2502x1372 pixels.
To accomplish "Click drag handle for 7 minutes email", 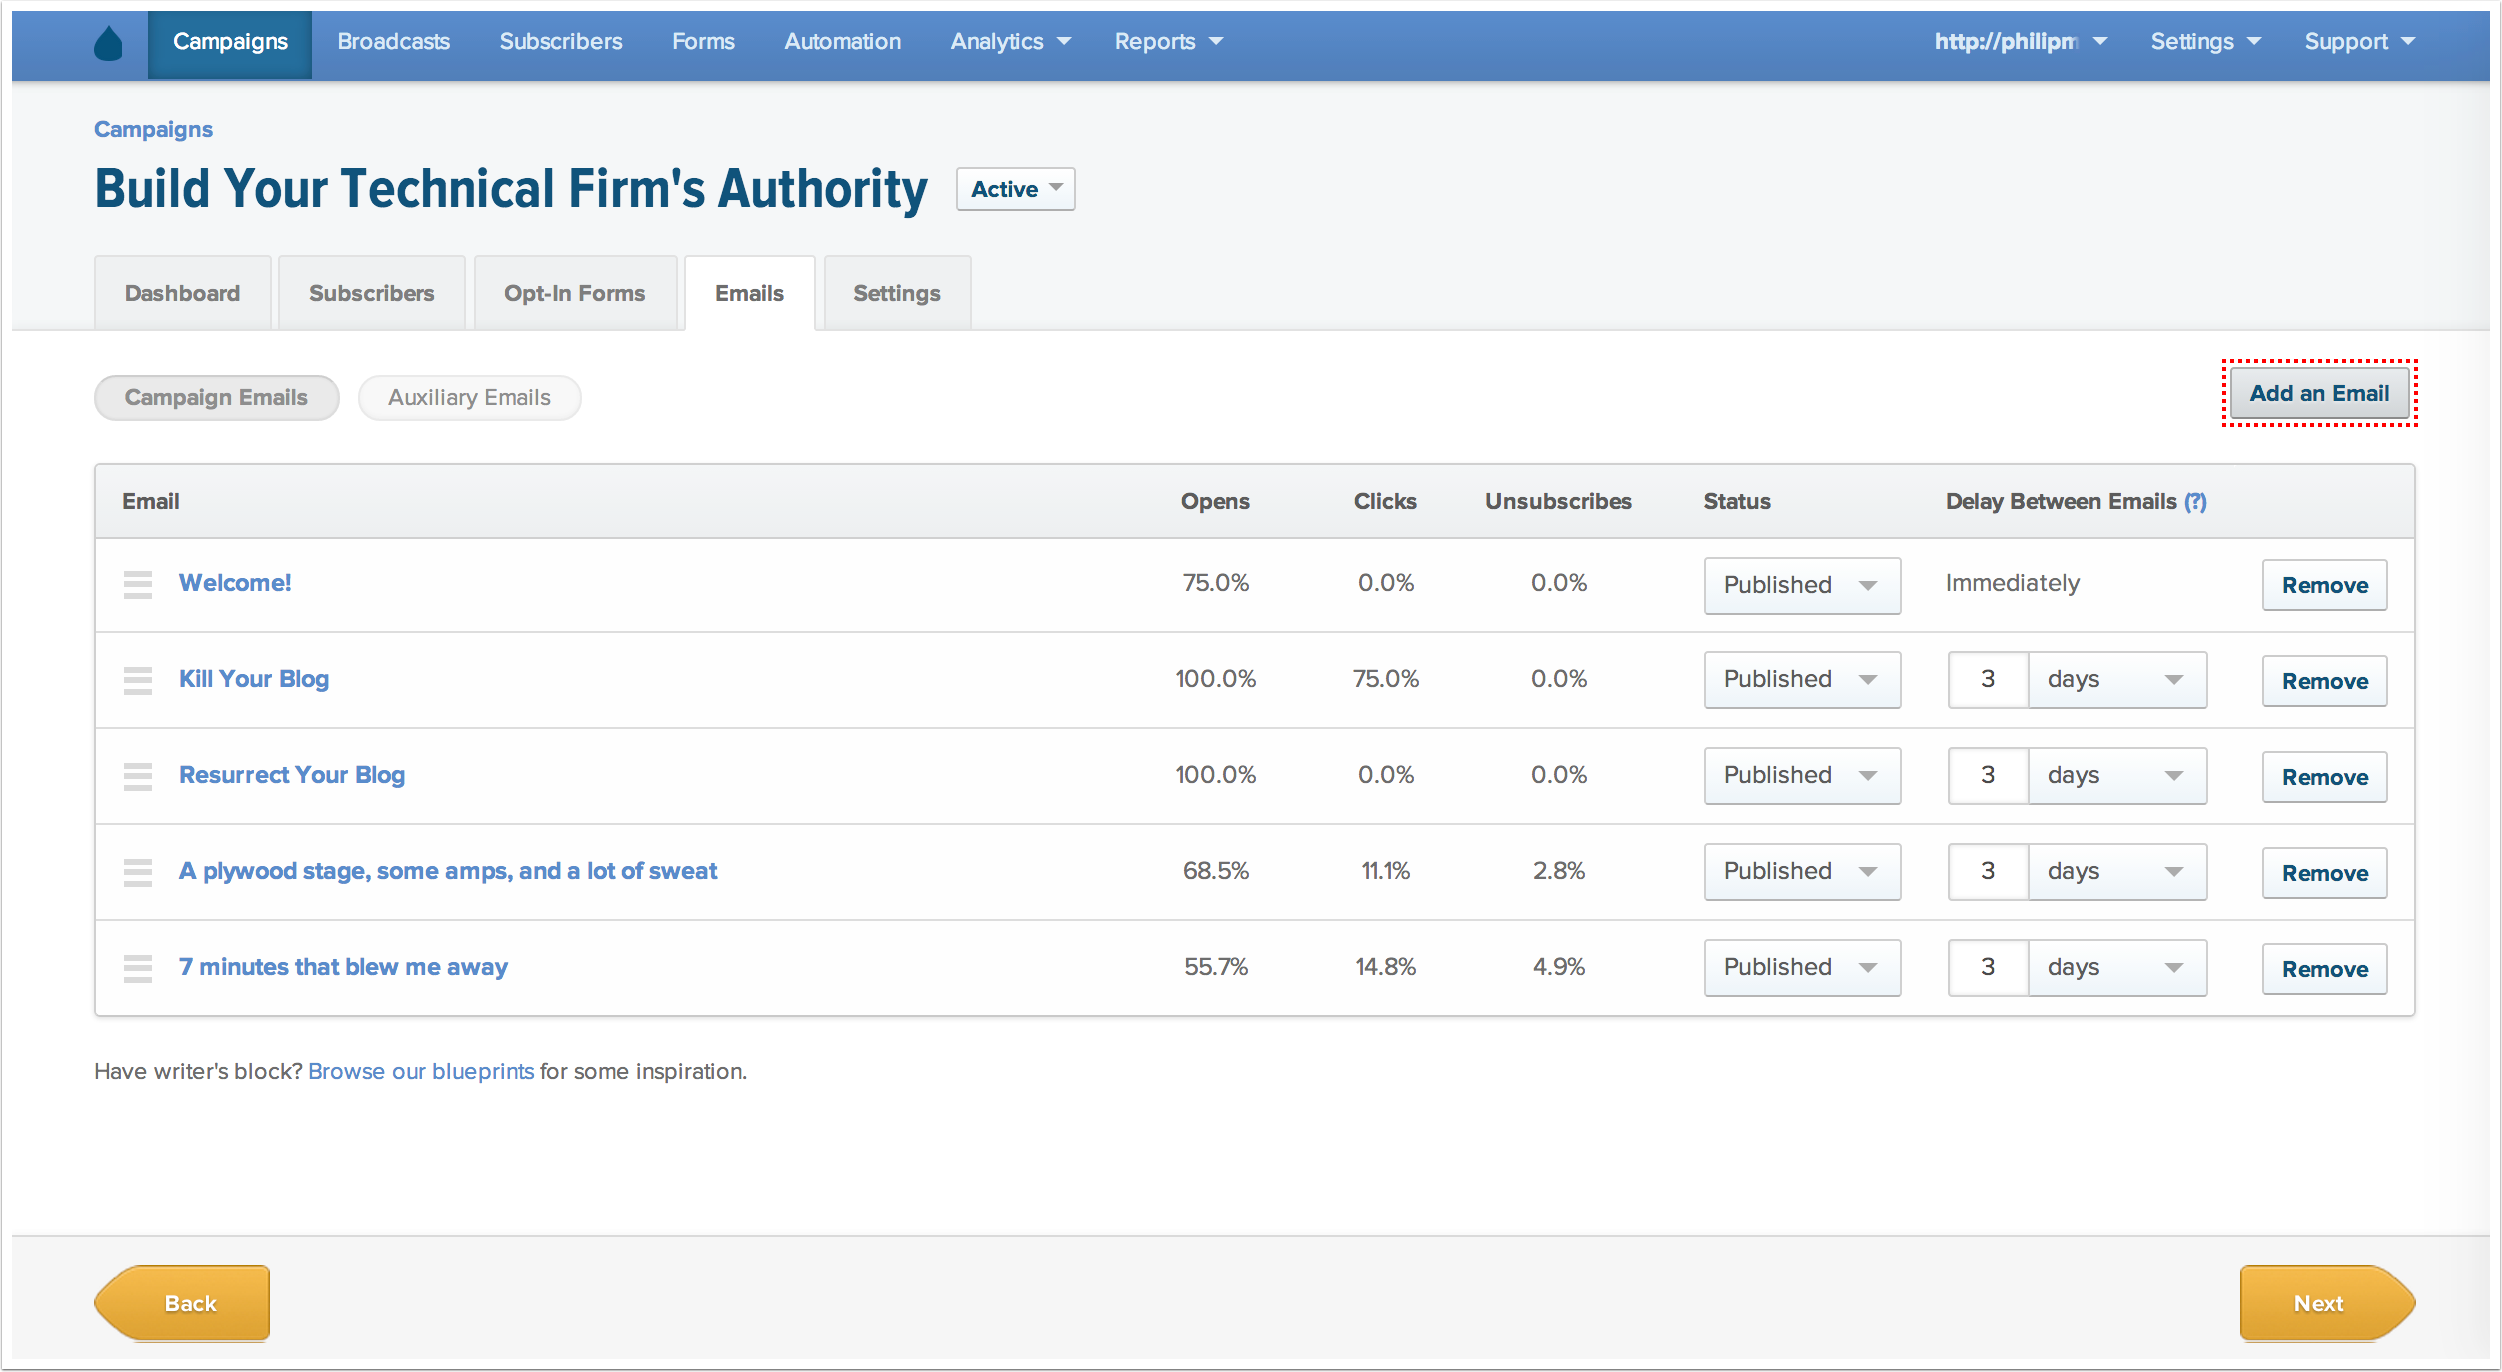I will tap(138, 968).
